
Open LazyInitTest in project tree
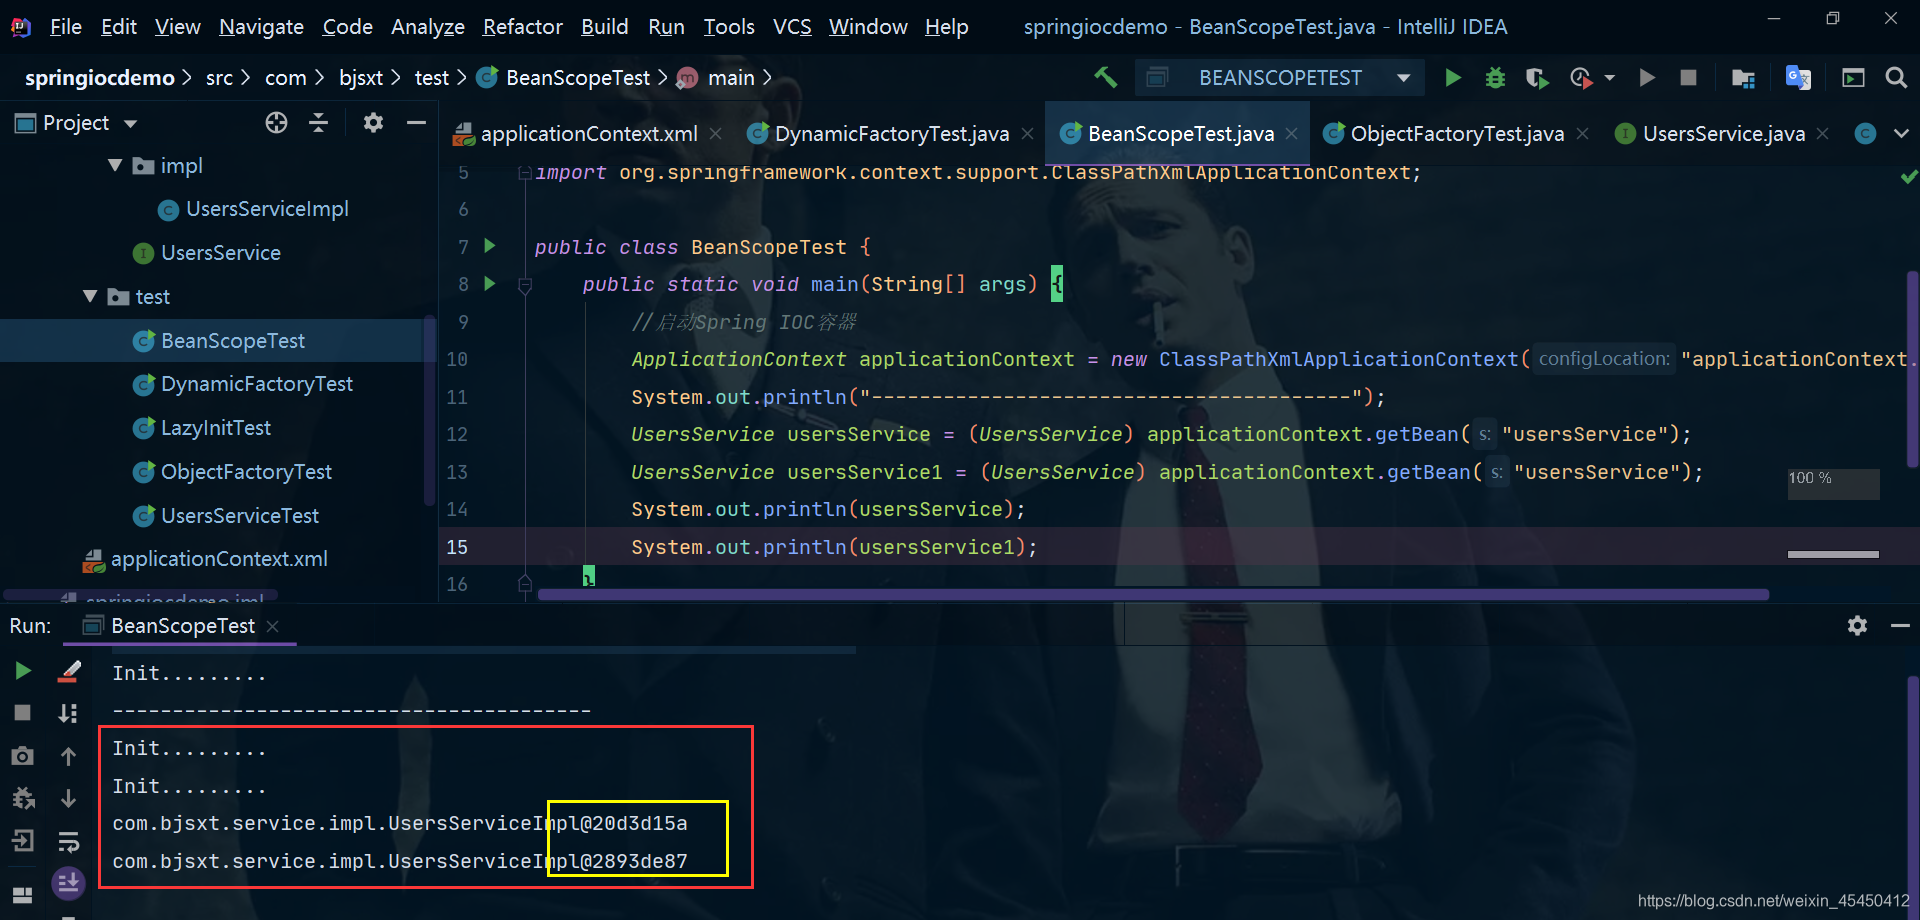pos(216,428)
